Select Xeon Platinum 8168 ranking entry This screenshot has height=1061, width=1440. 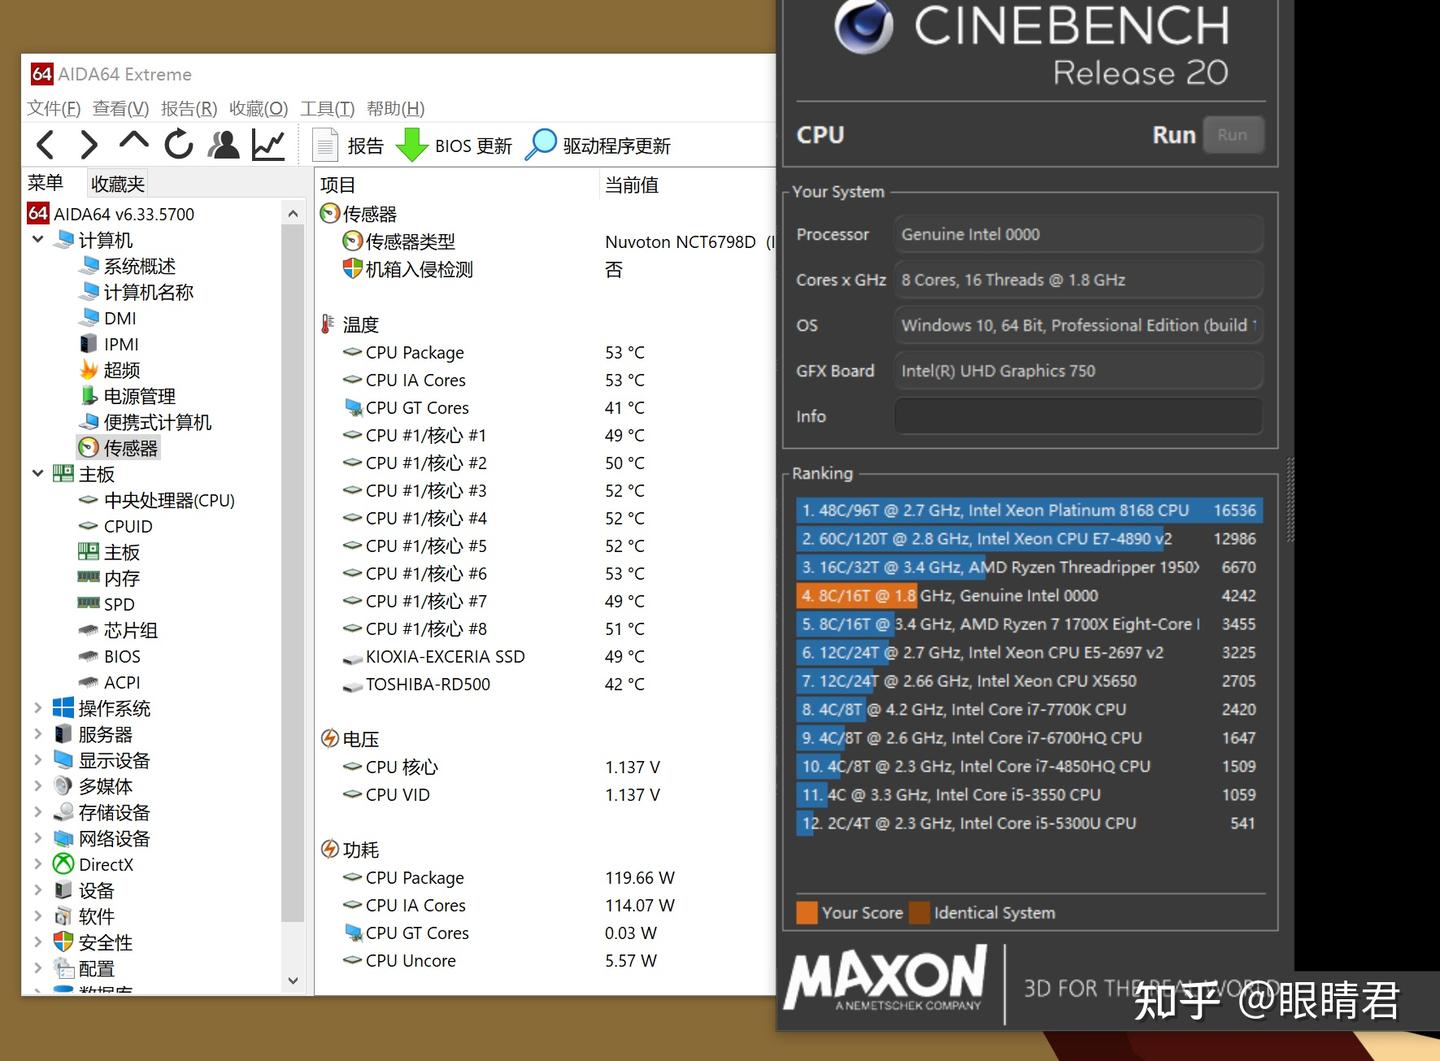pyautogui.click(x=1029, y=510)
